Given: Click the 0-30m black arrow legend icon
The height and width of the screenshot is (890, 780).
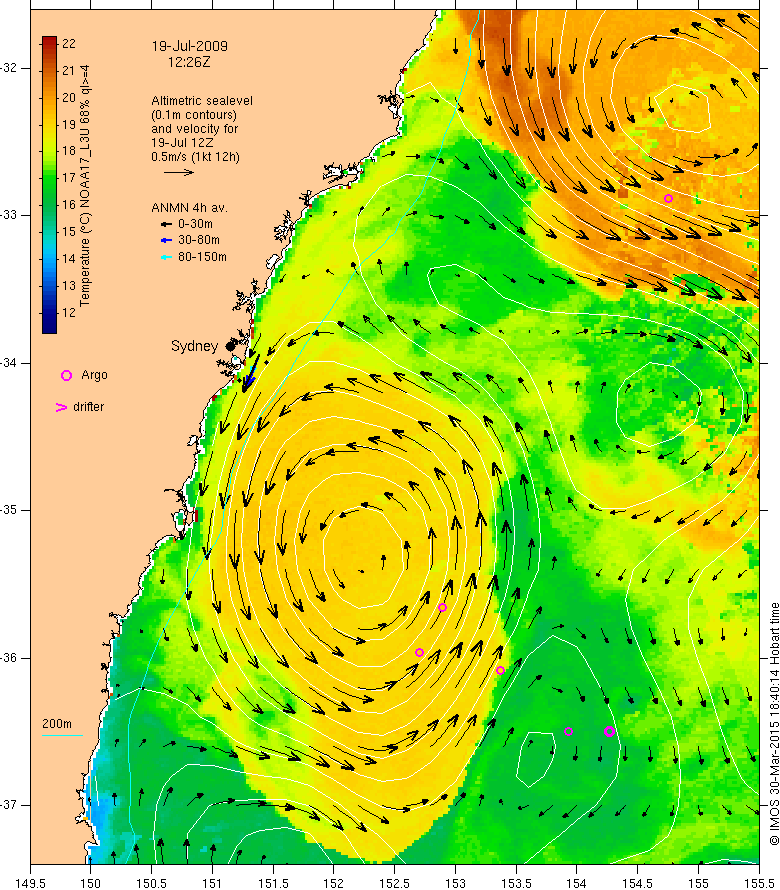Looking at the screenshot, I should [166, 224].
